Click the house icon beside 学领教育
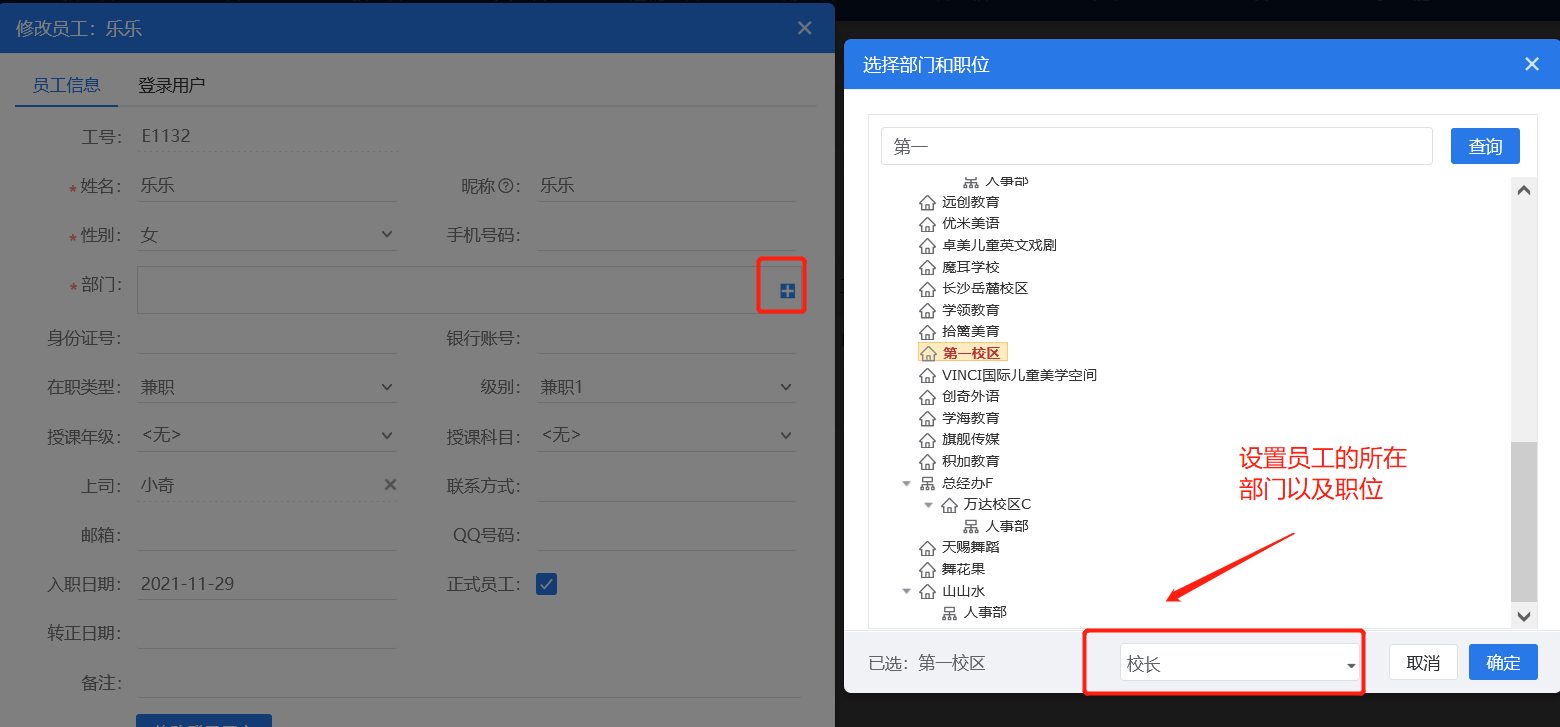 (x=927, y=311)
